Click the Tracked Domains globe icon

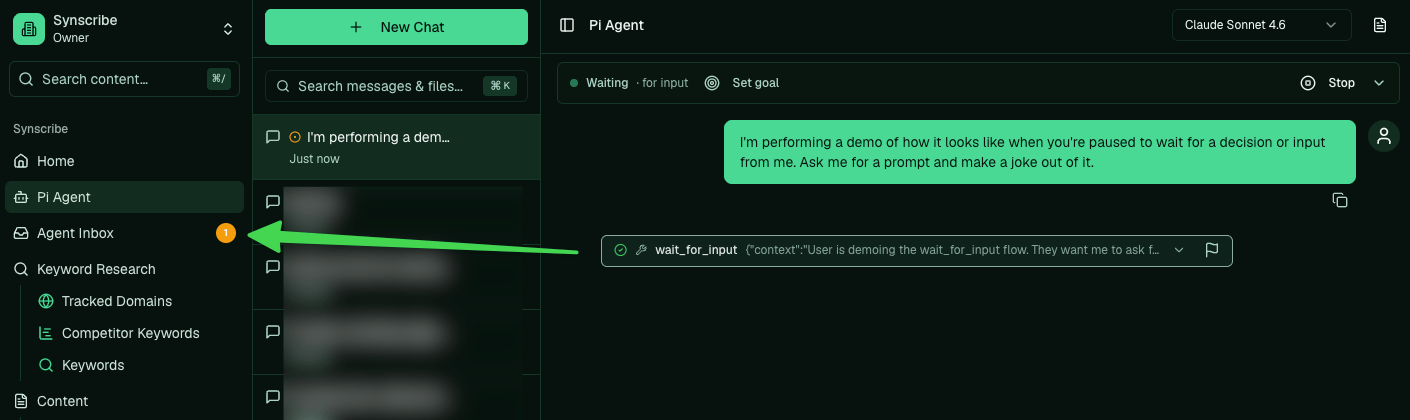click(46, 301)
